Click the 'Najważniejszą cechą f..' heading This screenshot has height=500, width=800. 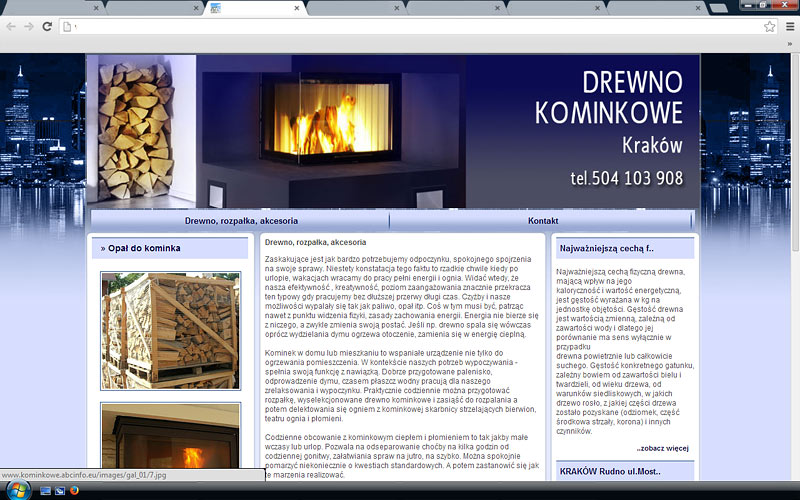607,248
